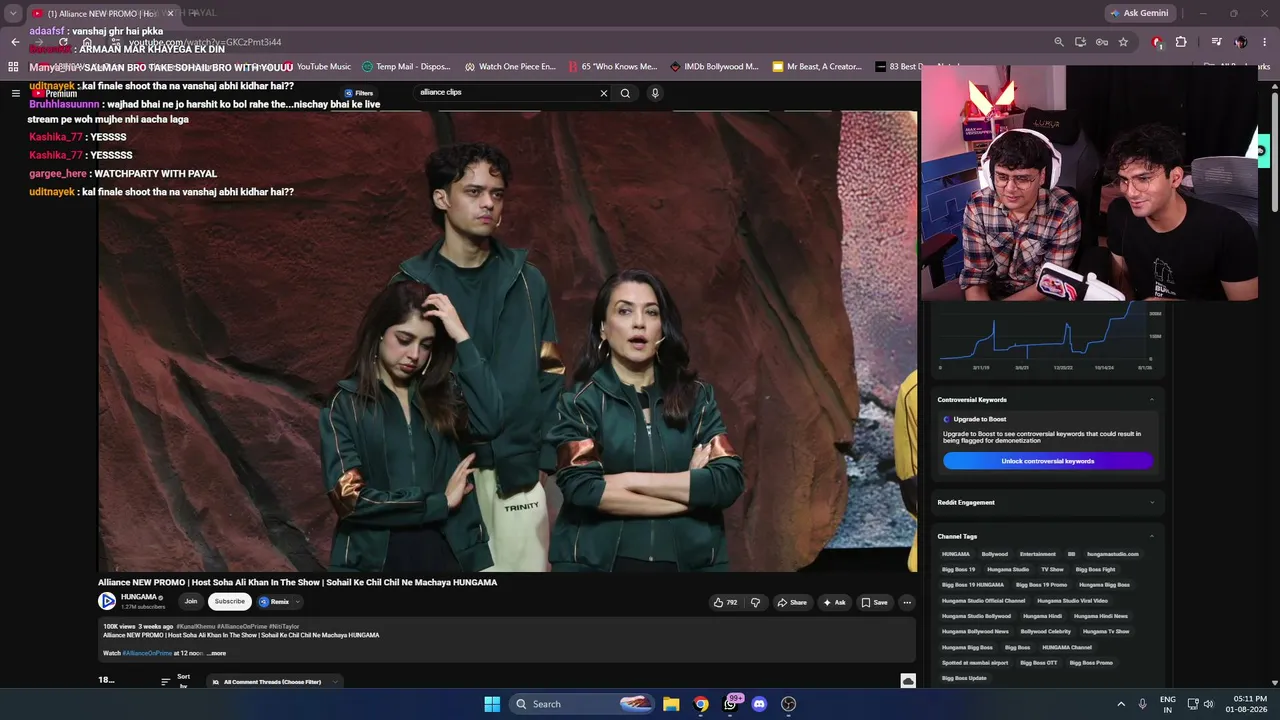Image resolution: width=1280 pixels, height=720 pixels.
Task: Save the video to a playlist
Action: pyautogui.click(x=874, y=602)
